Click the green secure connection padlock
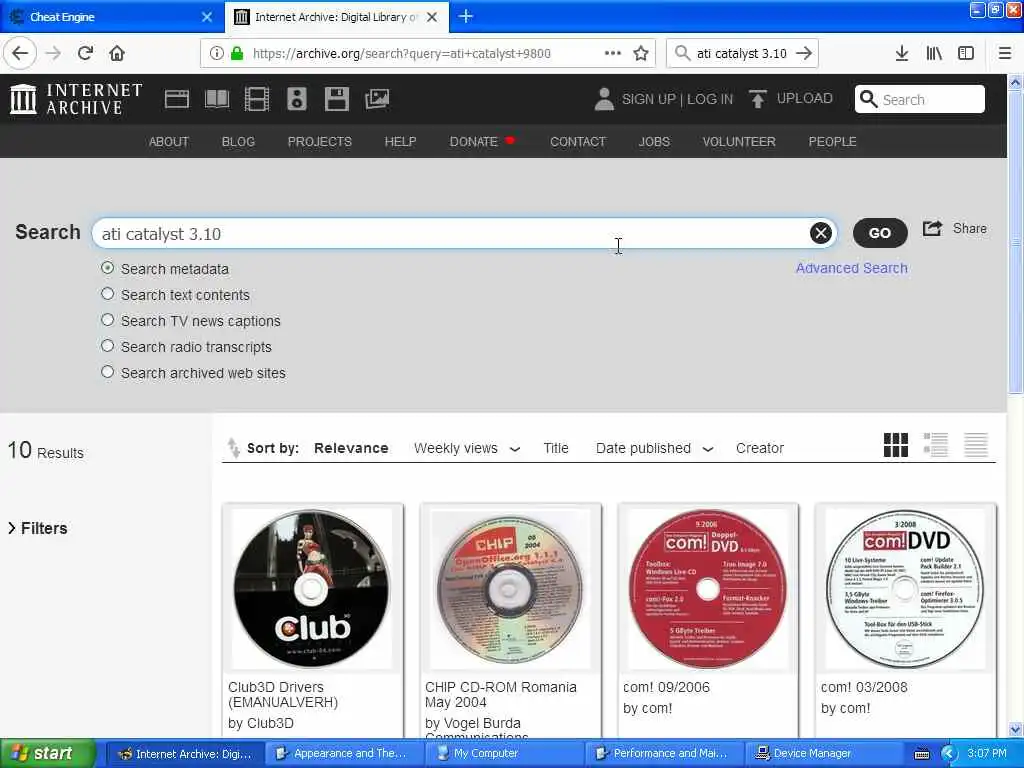1024x768 pixels. click(x=237, y=53)
